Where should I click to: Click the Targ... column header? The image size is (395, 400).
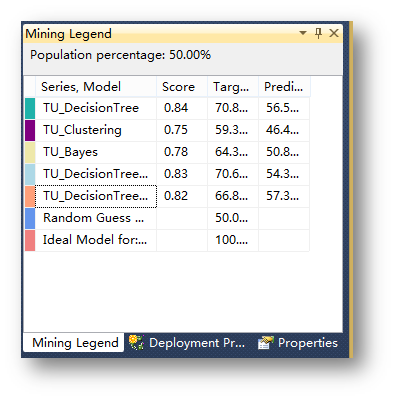tap(233, 87)
